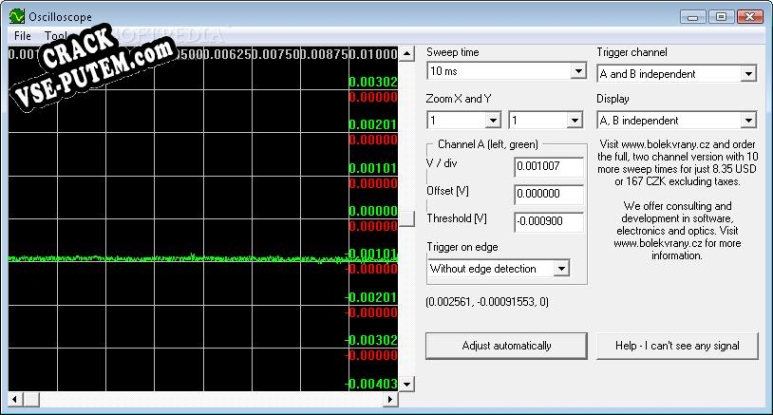Click the vertical scrollbar up arrow
This screenshot has height=415, width=773.
click(x=407, y=52)
